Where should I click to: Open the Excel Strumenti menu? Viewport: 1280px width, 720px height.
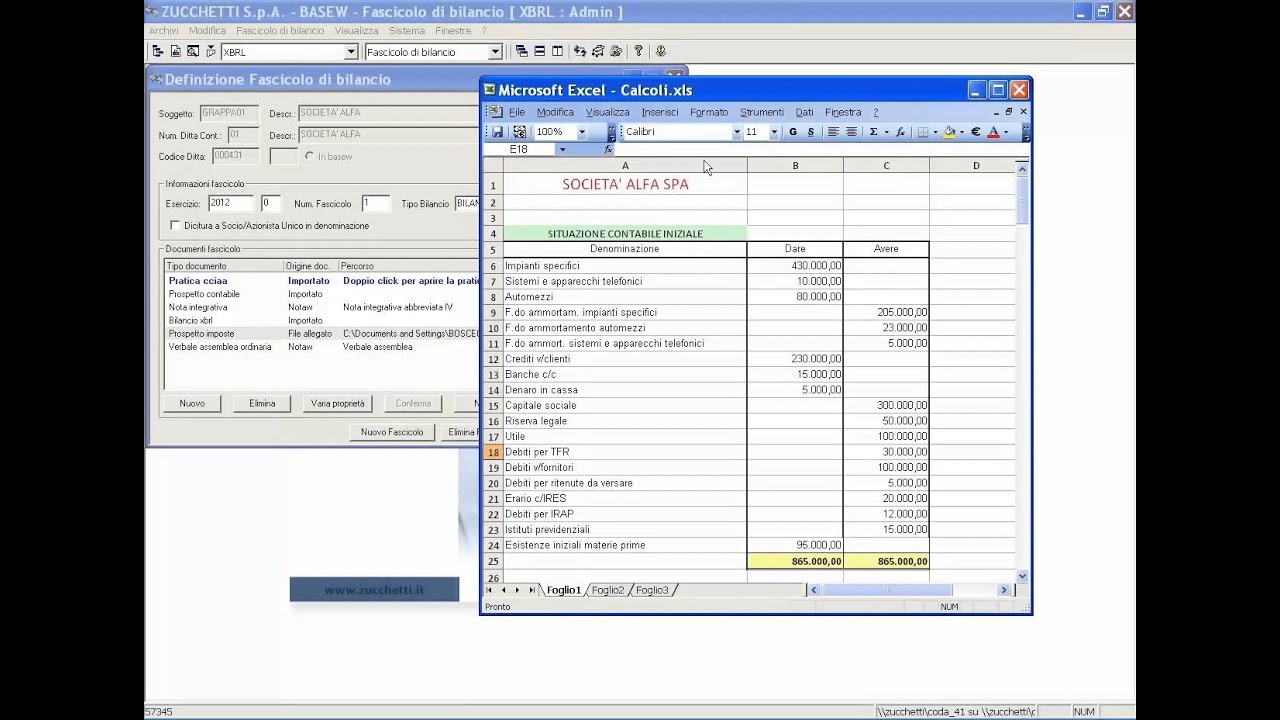[762, 112]
